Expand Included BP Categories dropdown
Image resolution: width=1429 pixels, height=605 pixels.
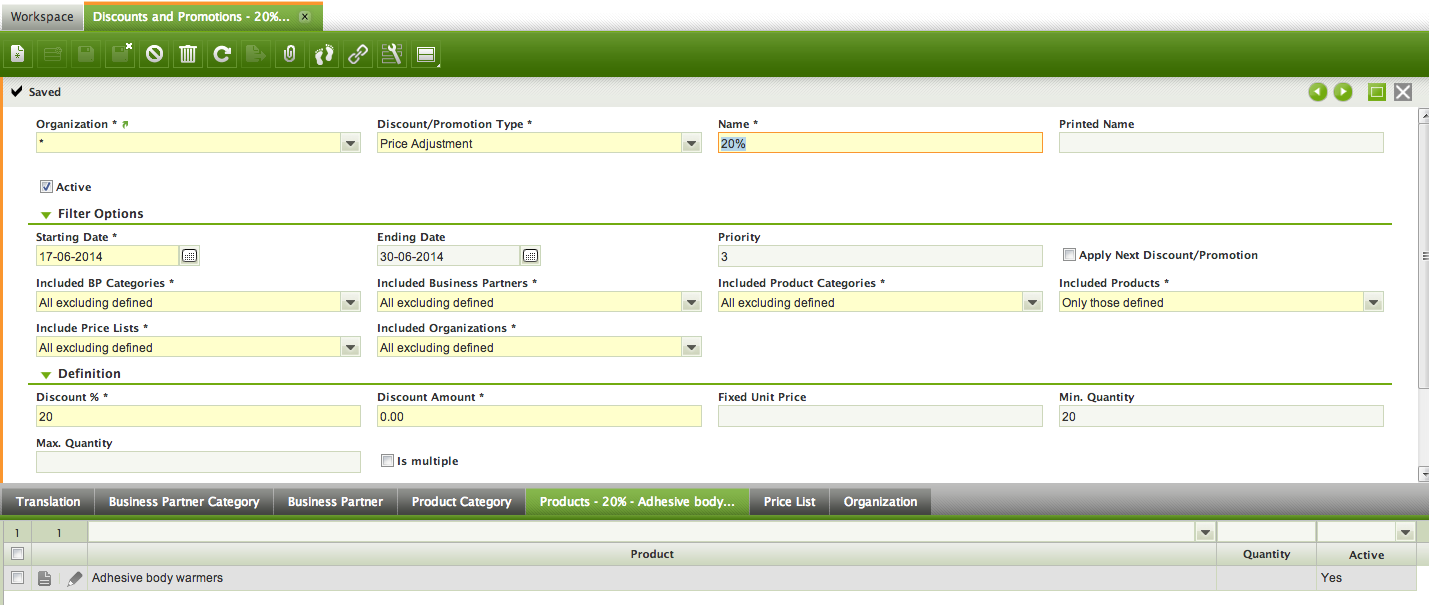pos(351,303)
